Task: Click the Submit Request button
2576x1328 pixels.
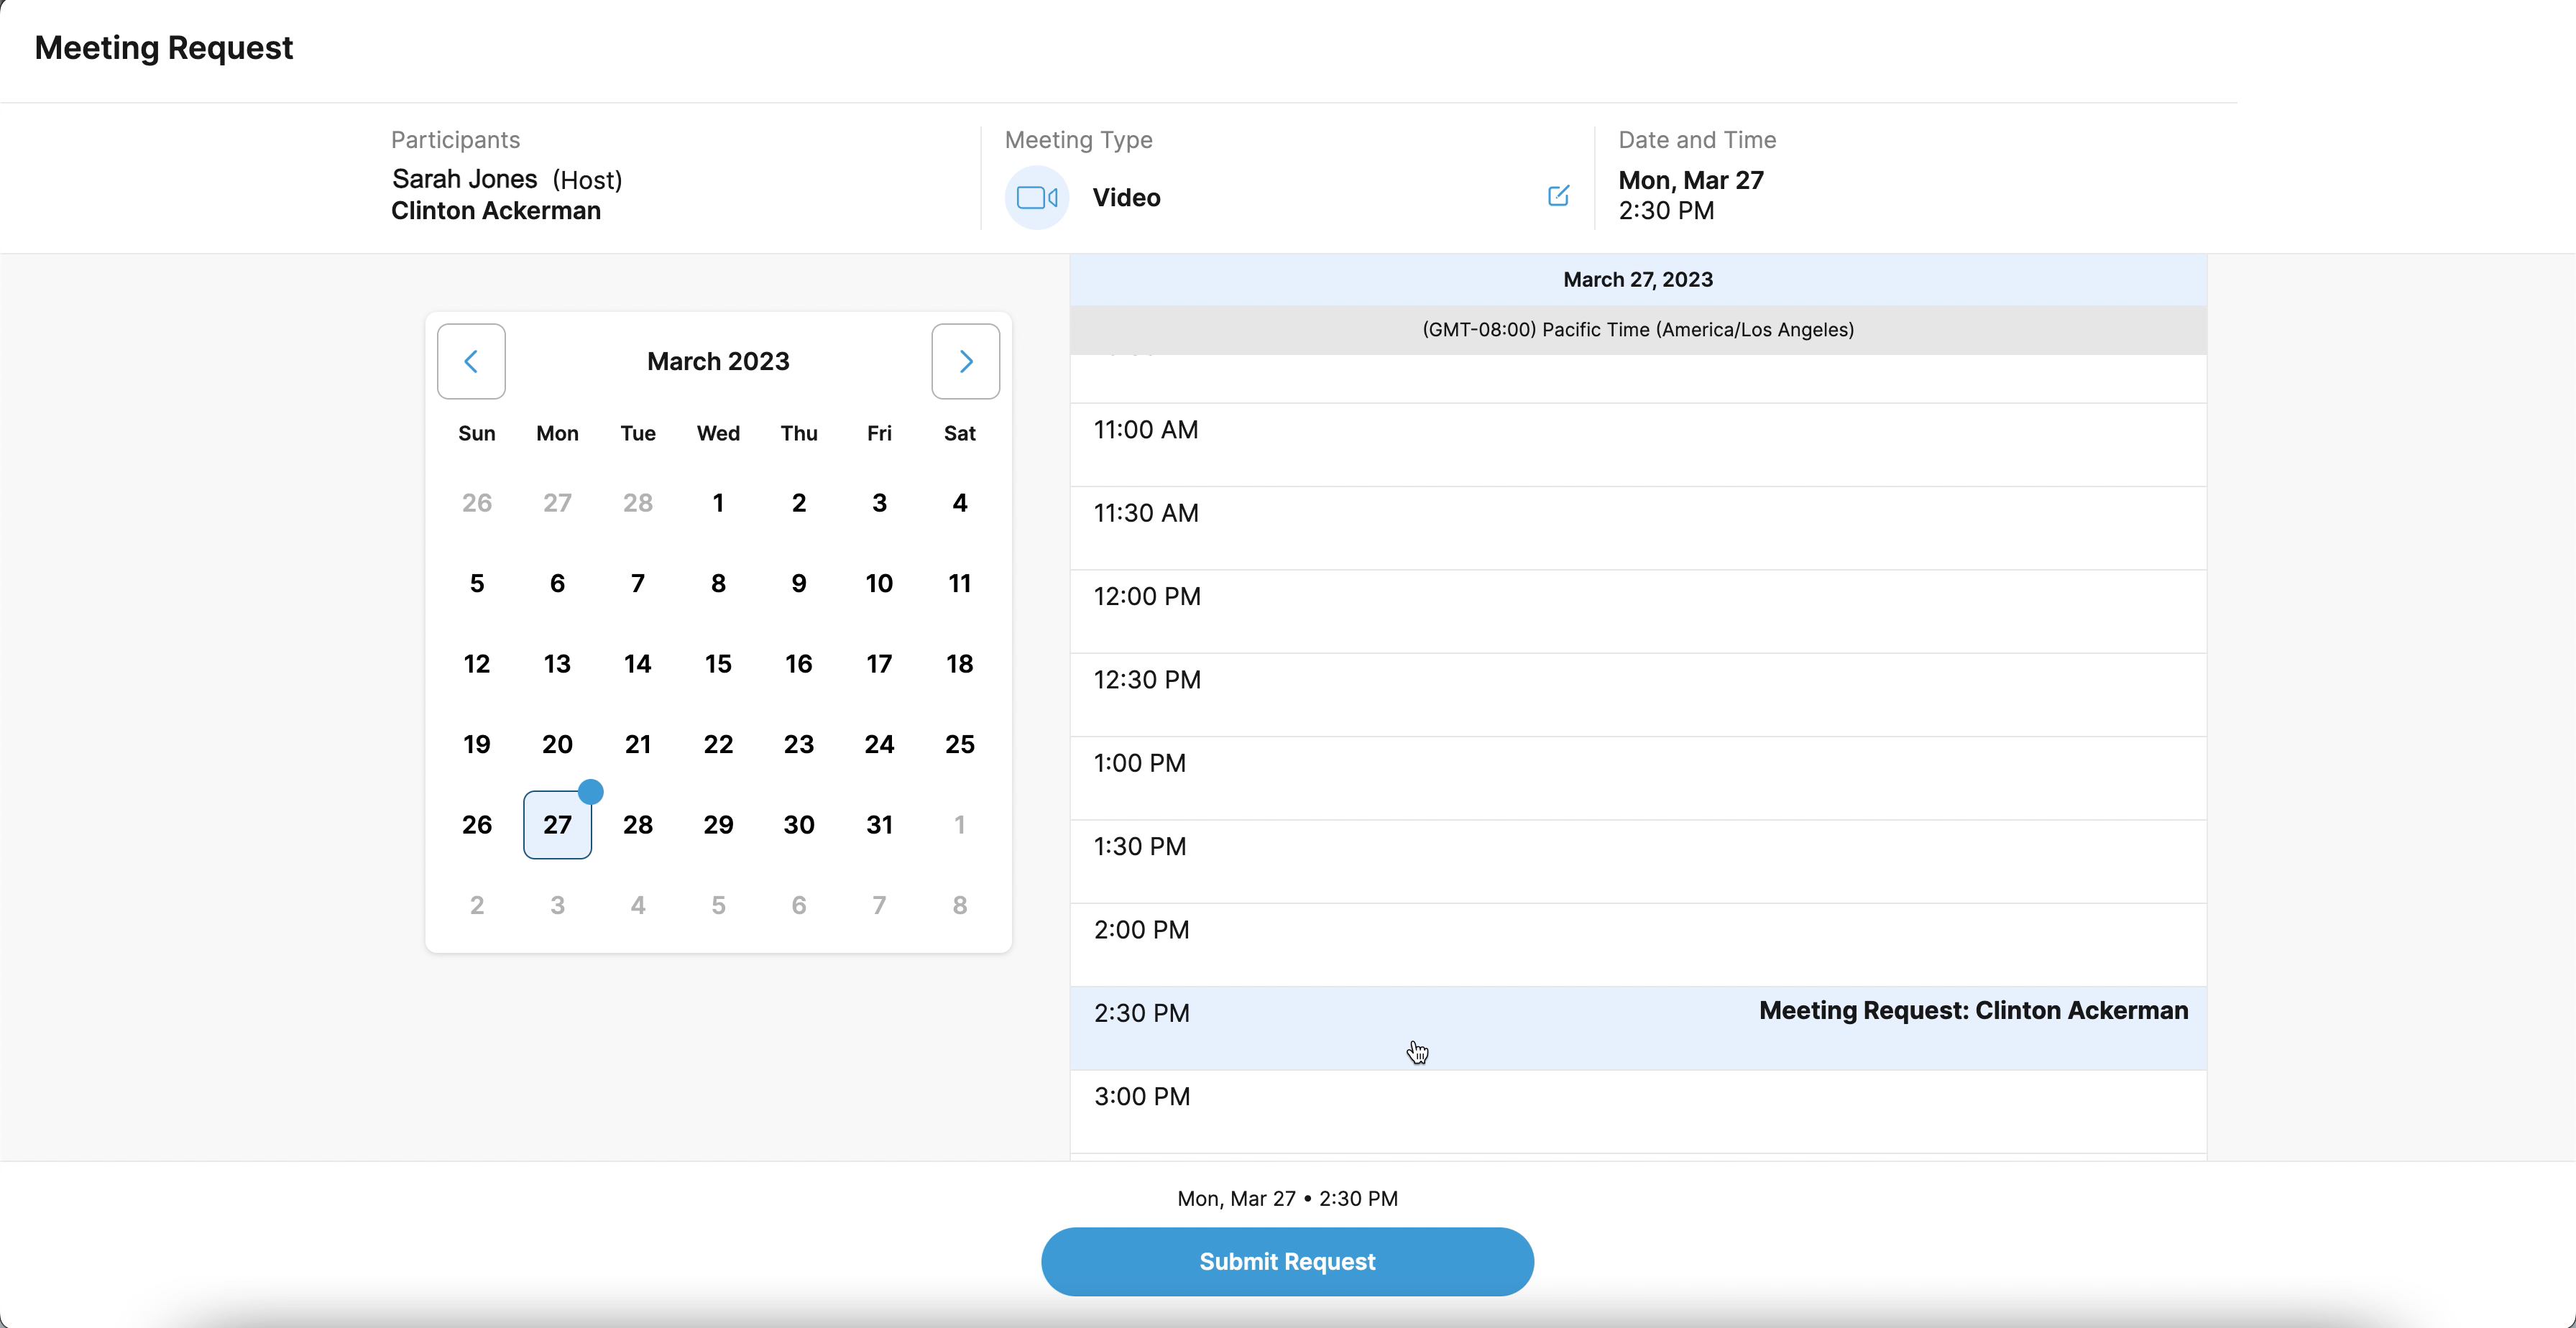Action: coord(1287,1261)
